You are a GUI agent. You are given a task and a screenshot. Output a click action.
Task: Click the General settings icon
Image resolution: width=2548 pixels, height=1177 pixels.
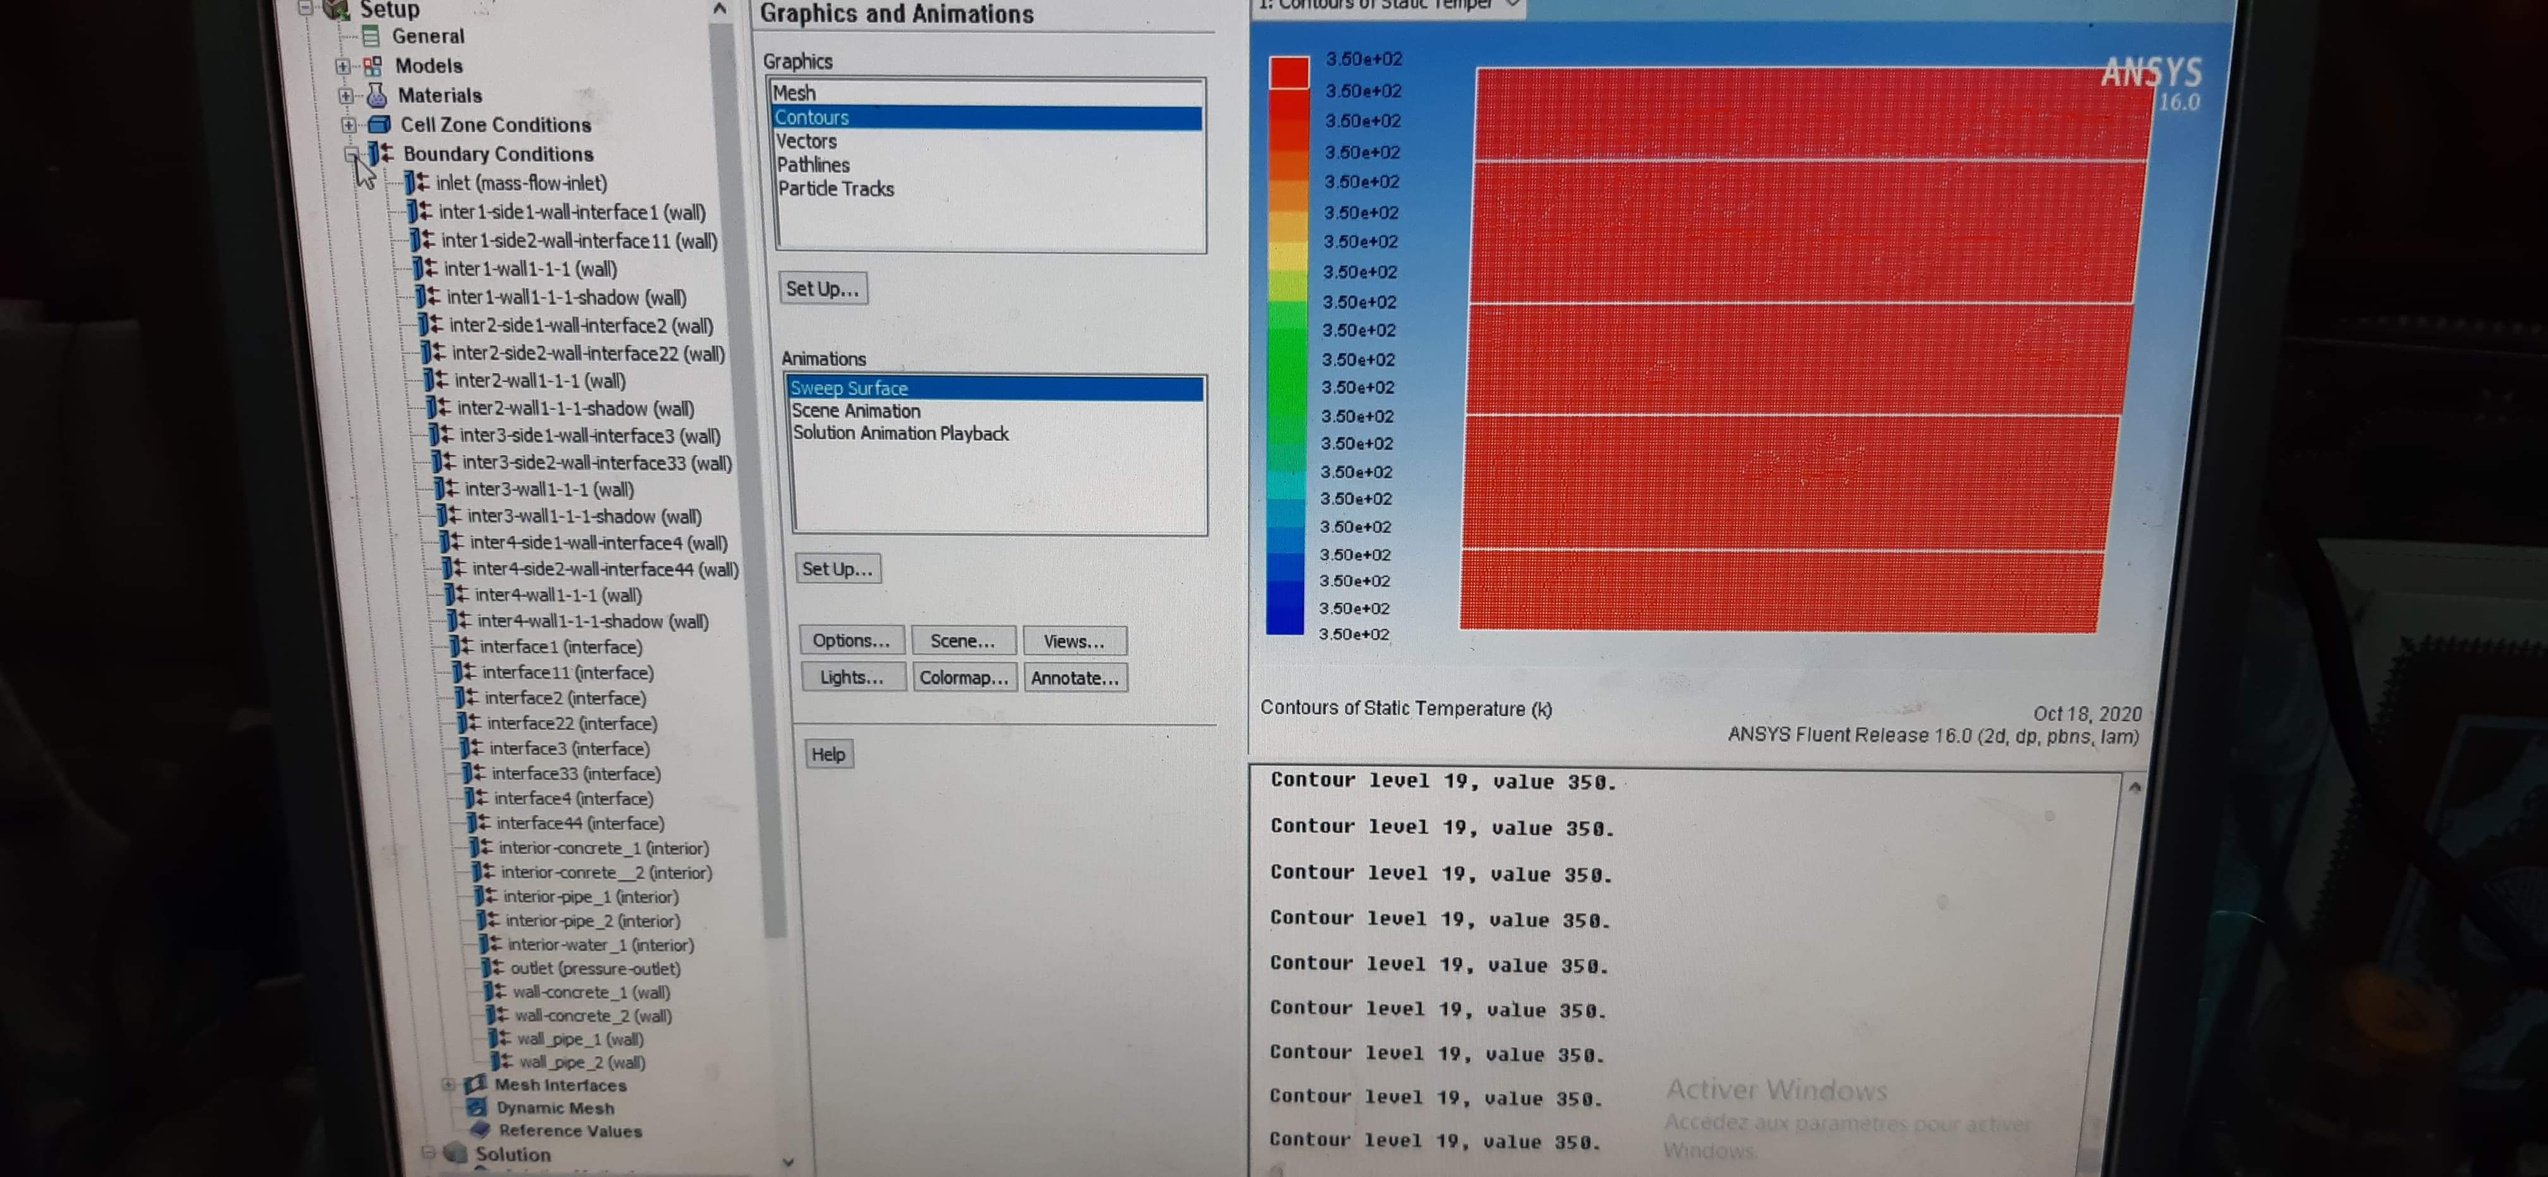point(371,37)
